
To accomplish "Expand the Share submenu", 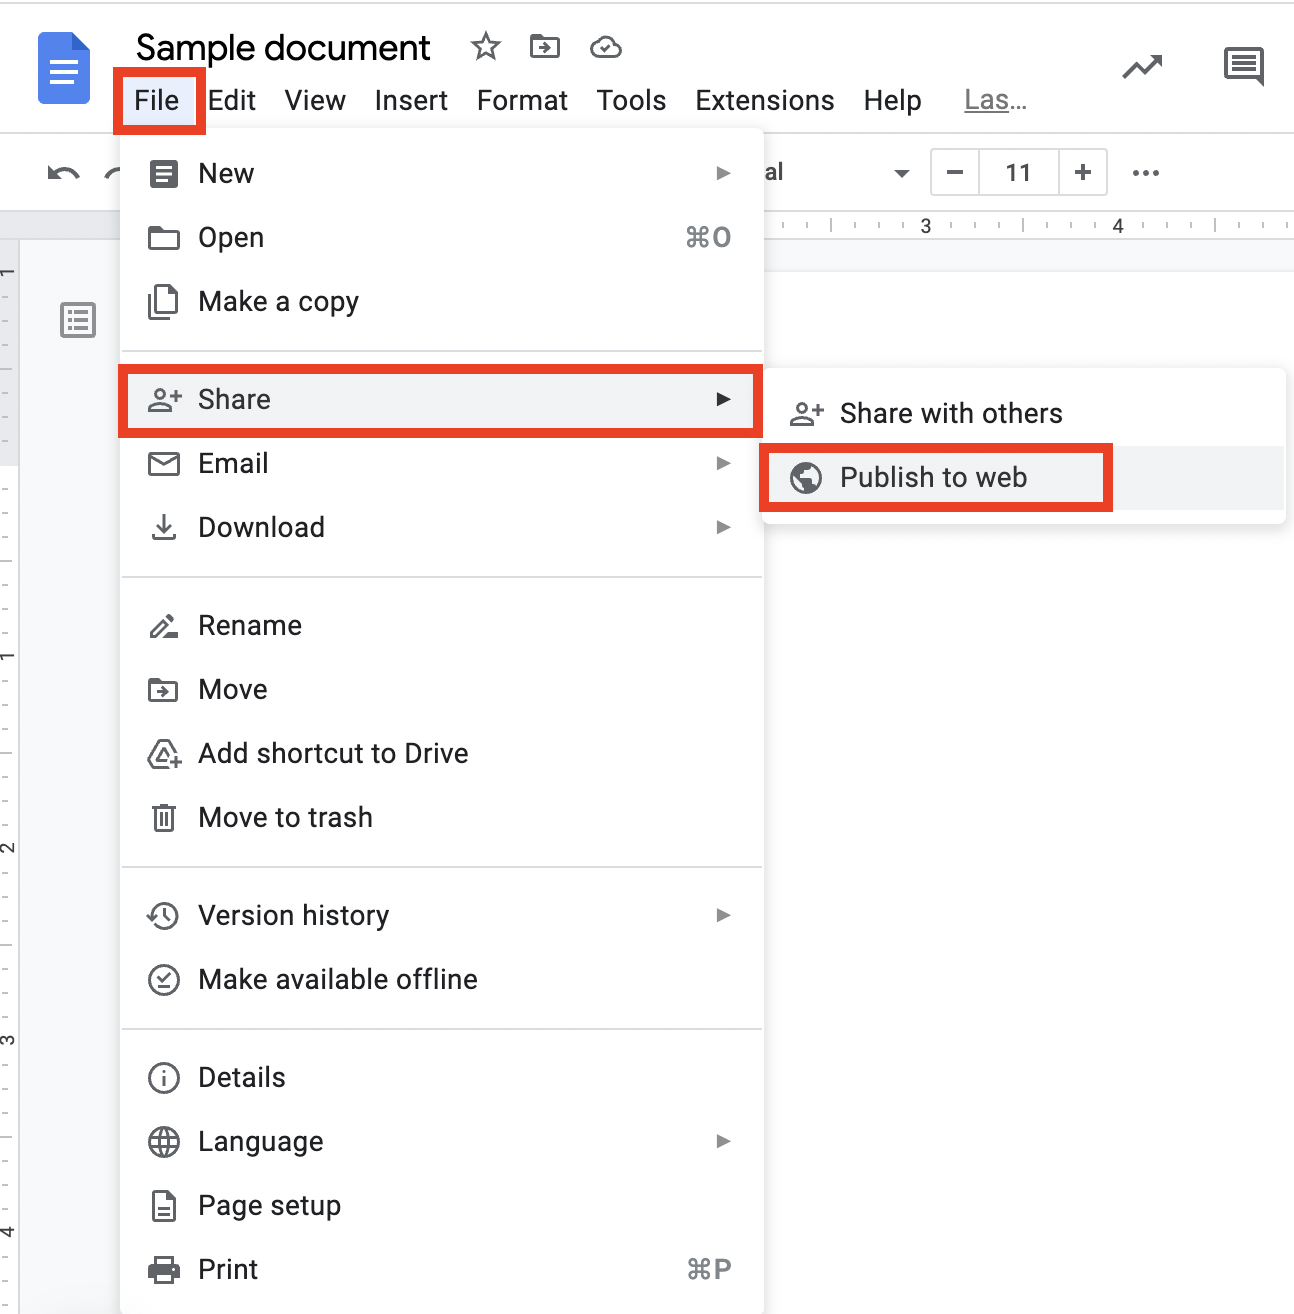I will click(x=441, y=399).
